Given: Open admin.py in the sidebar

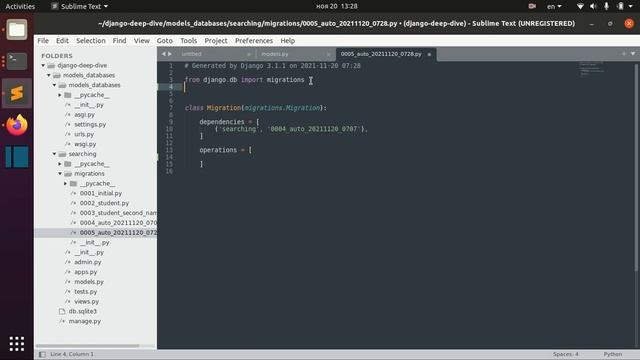Looking at the screenshot, I should coord(87,262).
